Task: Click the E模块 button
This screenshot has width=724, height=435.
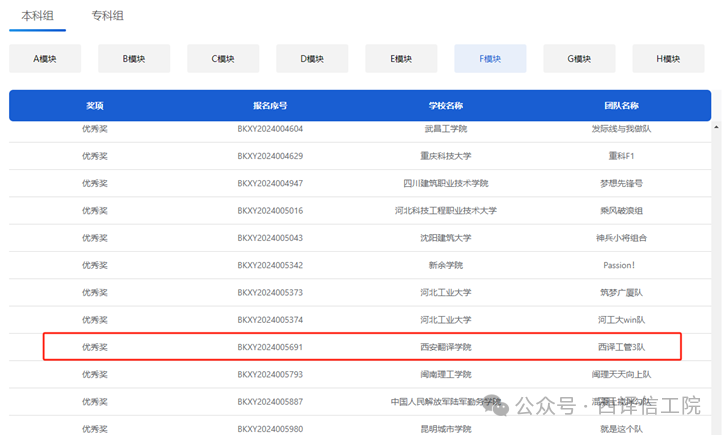Action: 401,59
